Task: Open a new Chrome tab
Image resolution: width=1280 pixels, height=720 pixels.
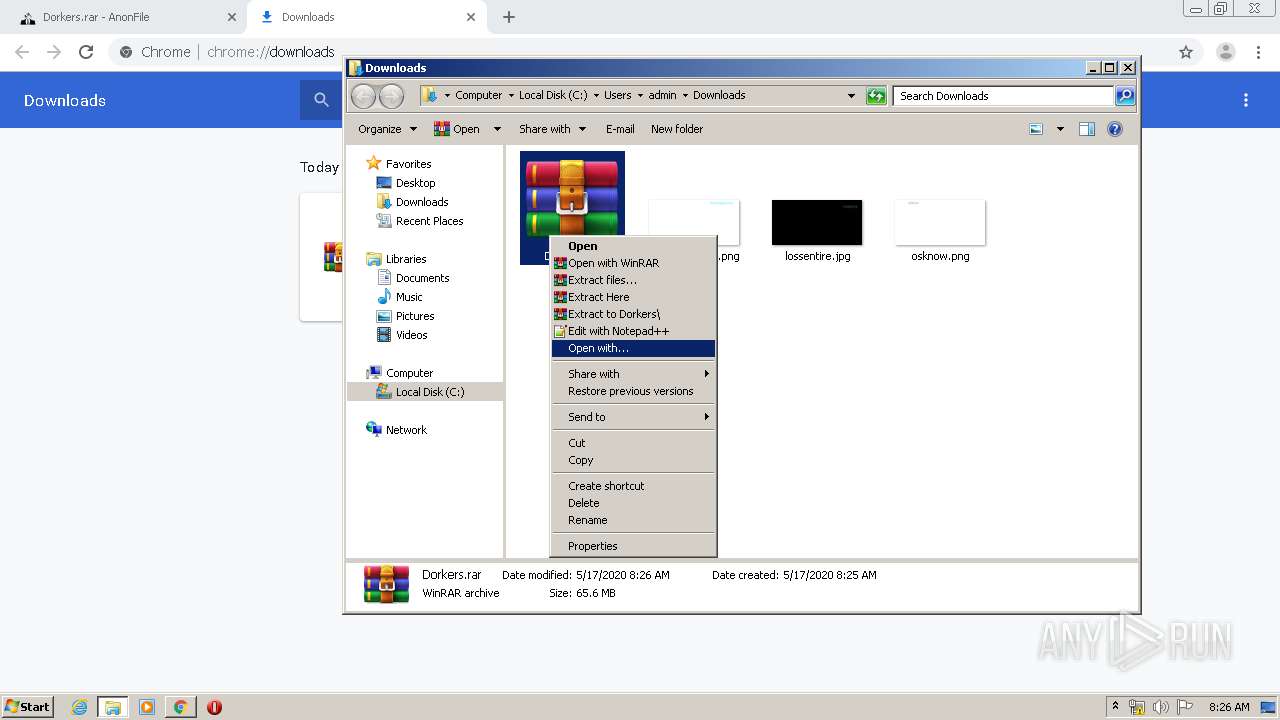Action: 509,17
